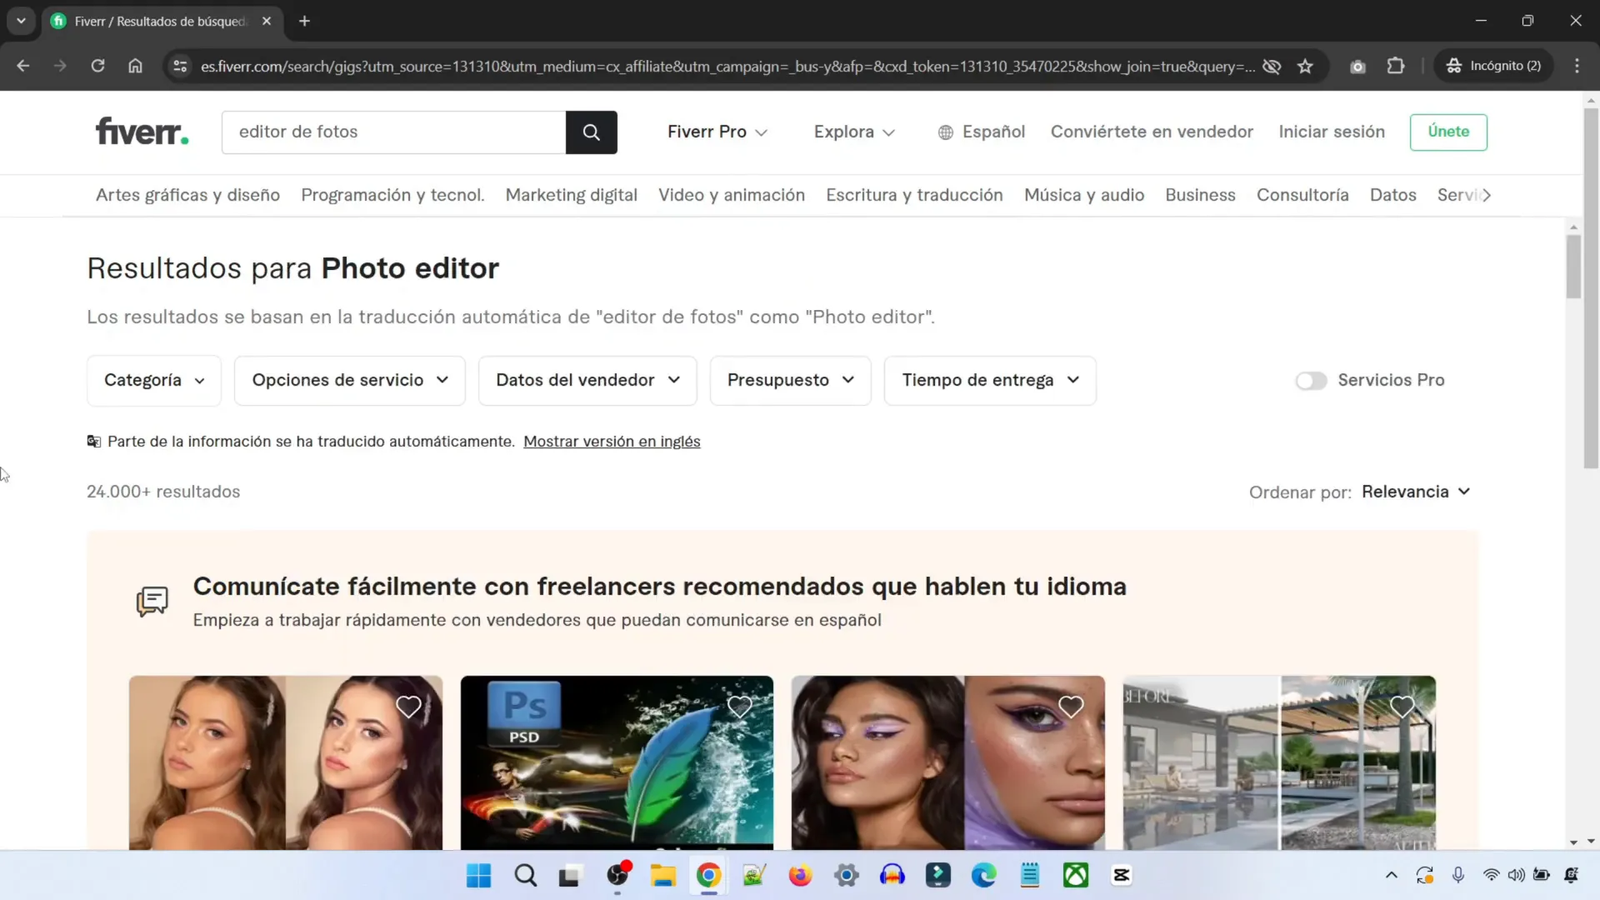Switch to the Música y audio category
1600x900 pixels.
tap(1083, 195)
